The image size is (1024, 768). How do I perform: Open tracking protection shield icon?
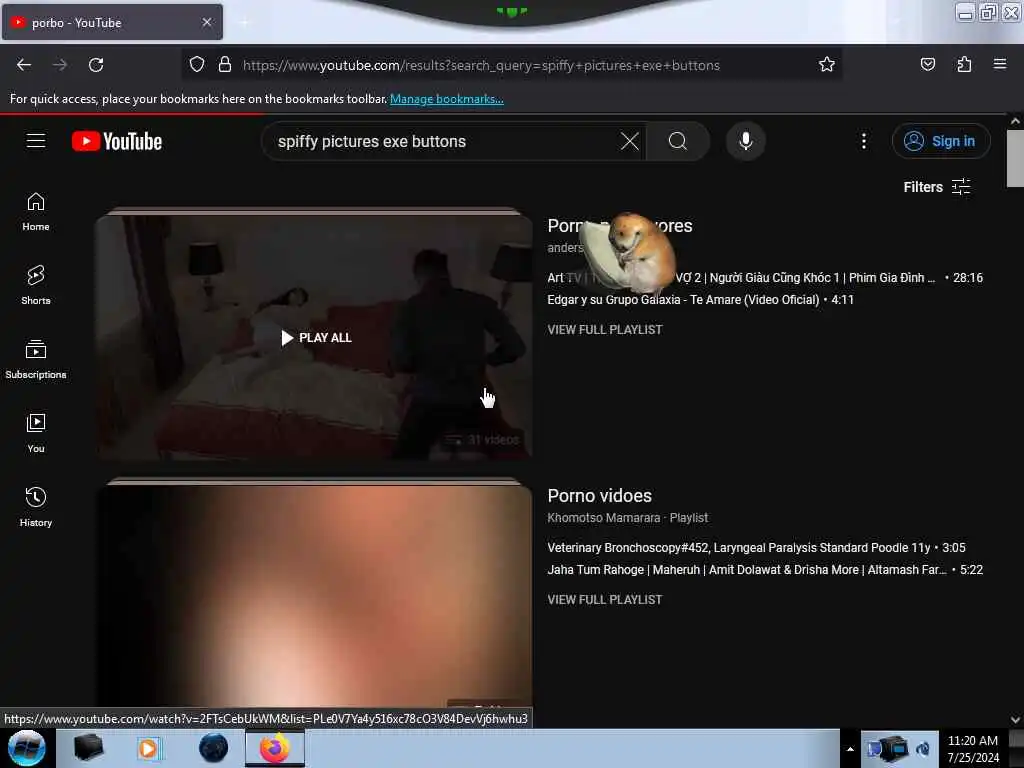(x=197, y=65)
